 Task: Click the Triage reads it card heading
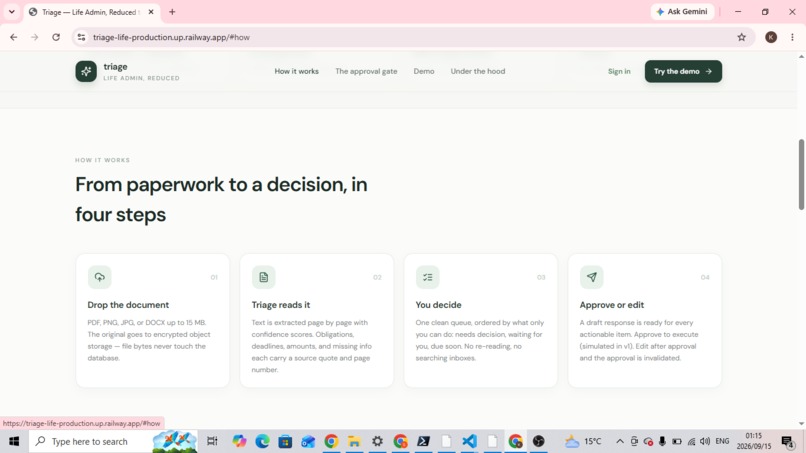coord(281,305)
